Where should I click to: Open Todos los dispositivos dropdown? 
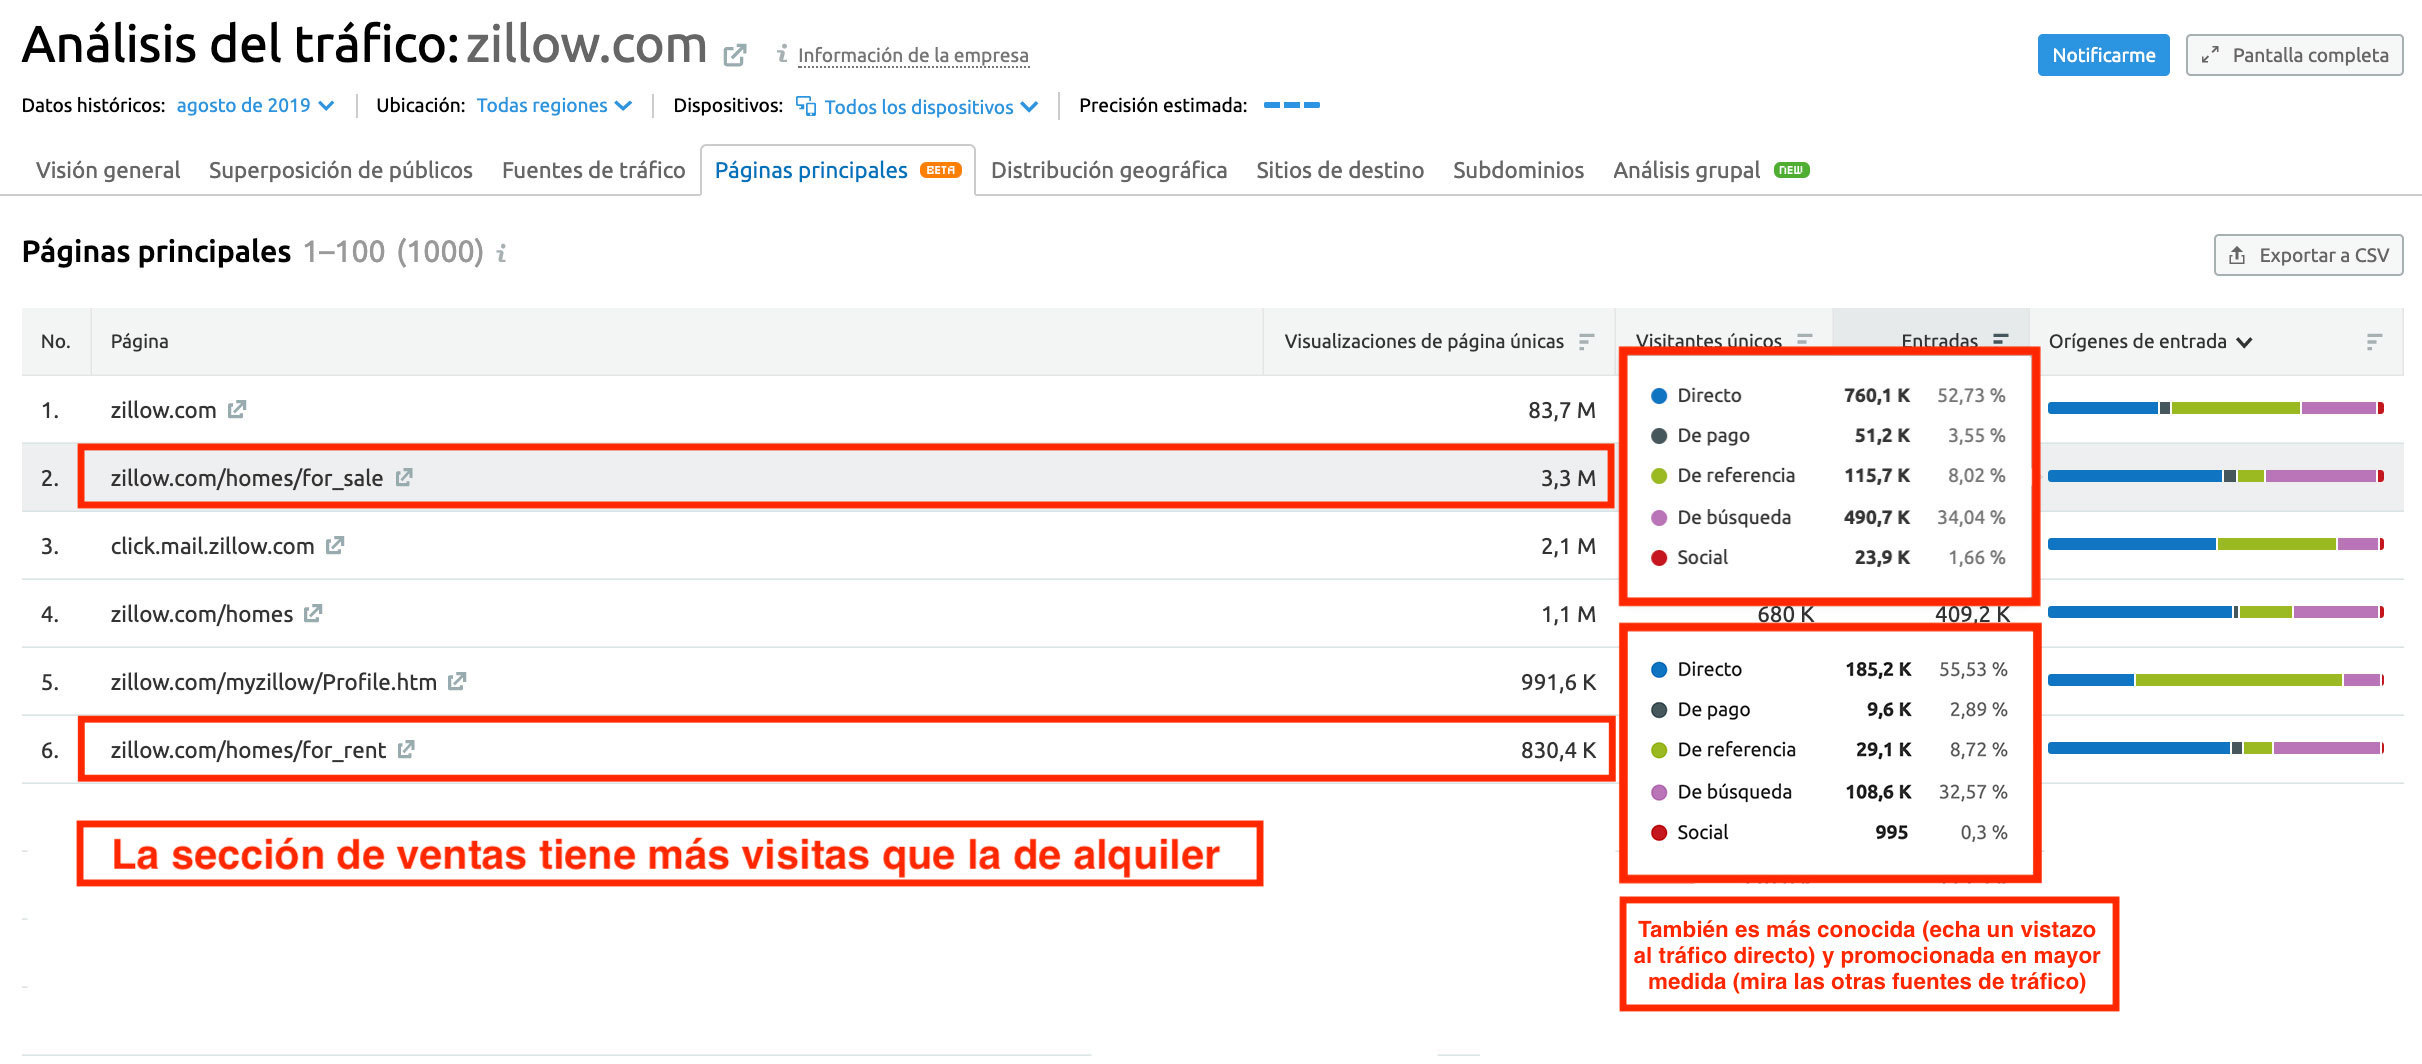point(930,106)
